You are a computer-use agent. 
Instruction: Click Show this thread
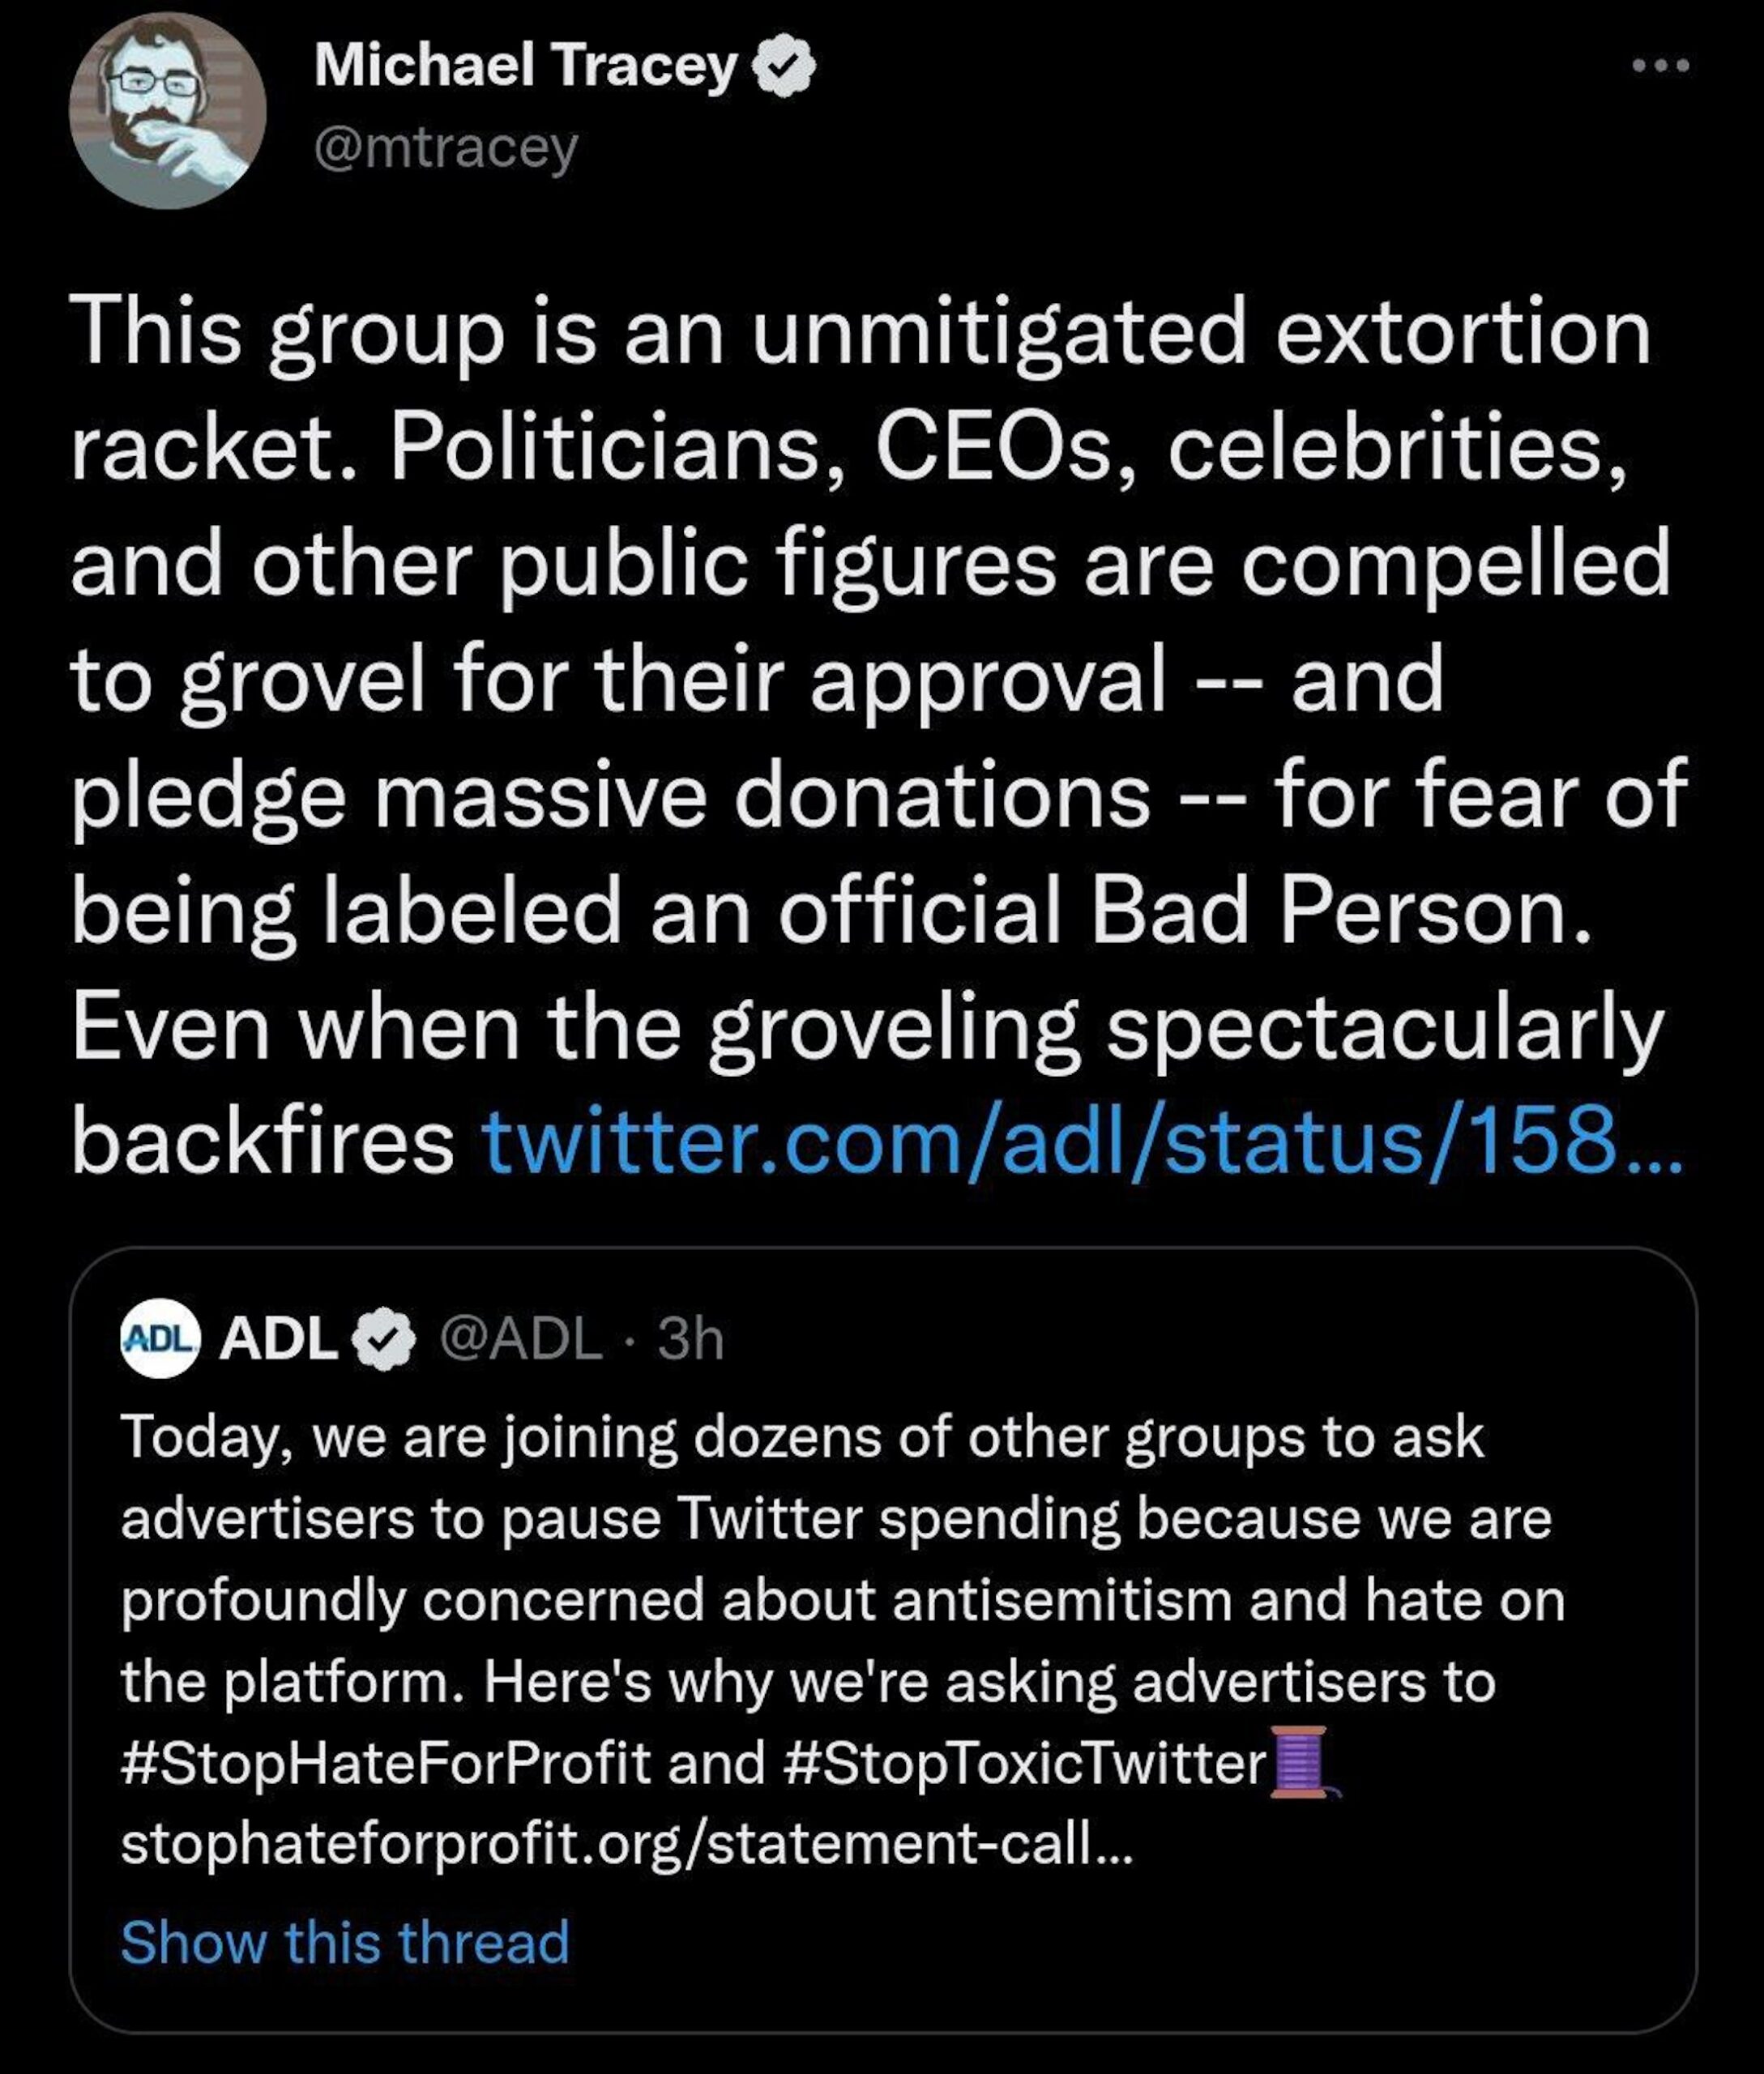point(345,1942)
